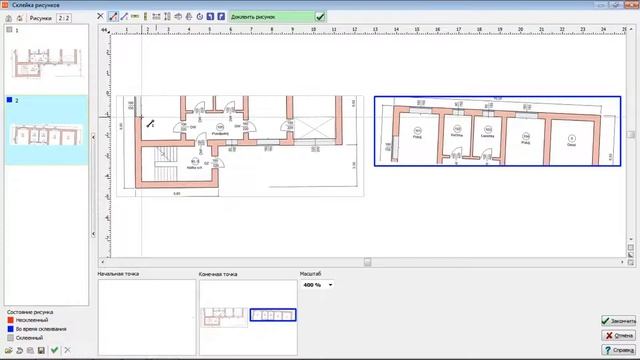Click the ruler origin corner button
Image resolution: width=640 pixels, height=360 pixels.
coord(104,30)
